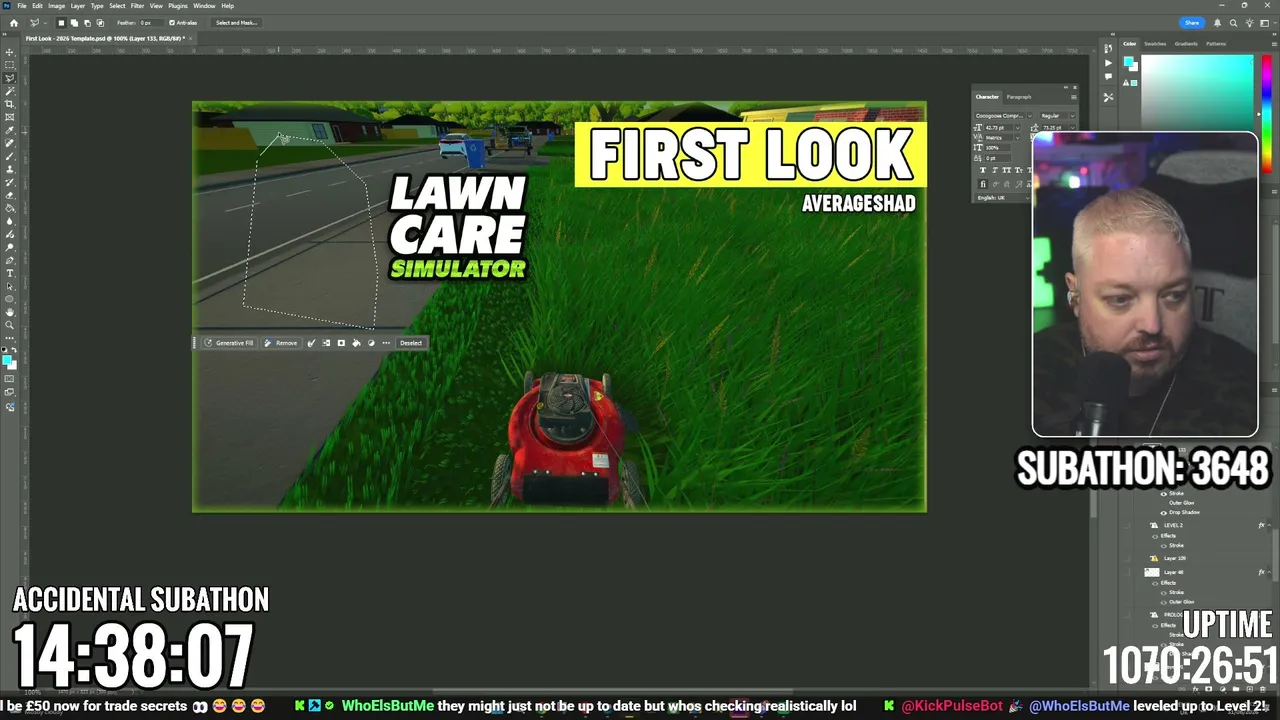
Task: Open the Character panel options menu
Action: [1074, 97]
